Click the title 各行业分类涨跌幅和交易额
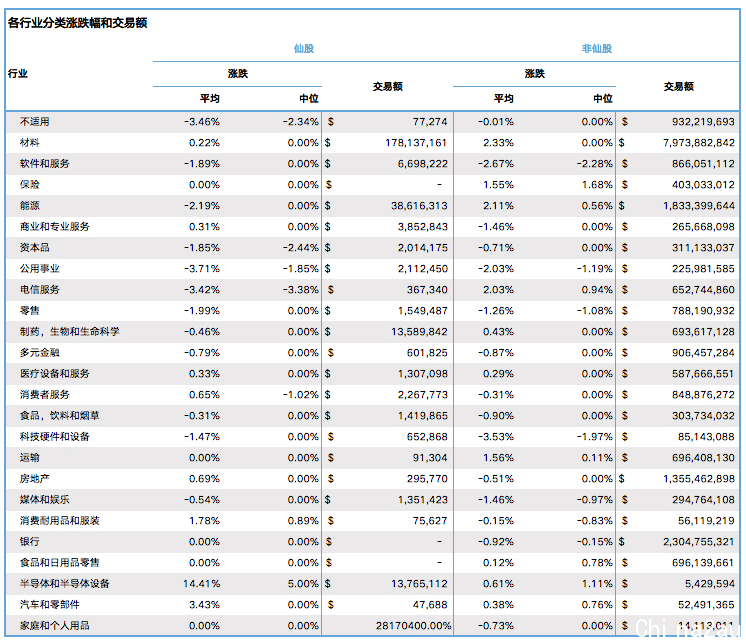Screen dimensions: 746x641 tap(78, 22)
